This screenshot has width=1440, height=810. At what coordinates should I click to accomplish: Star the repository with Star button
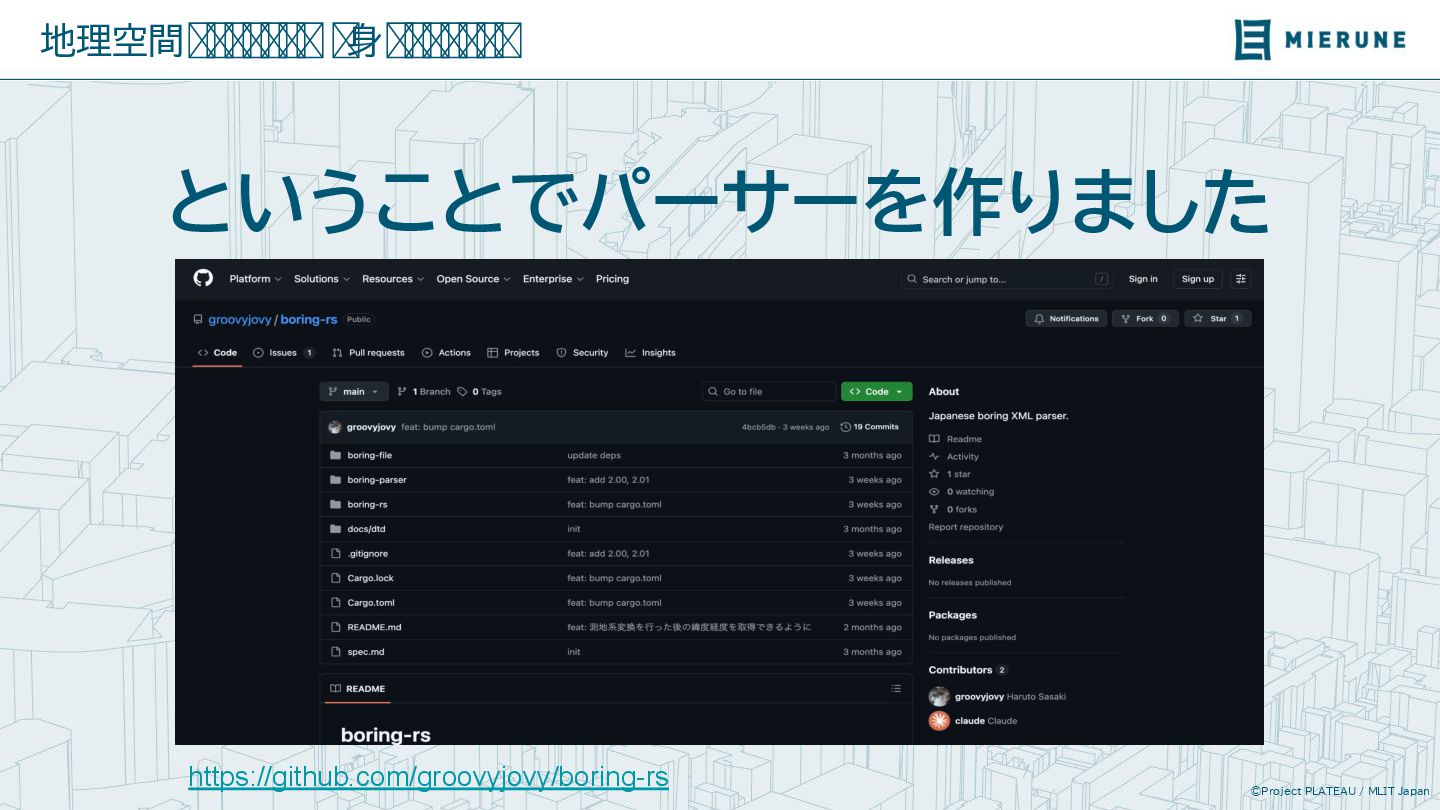(x=1218, y=319)
